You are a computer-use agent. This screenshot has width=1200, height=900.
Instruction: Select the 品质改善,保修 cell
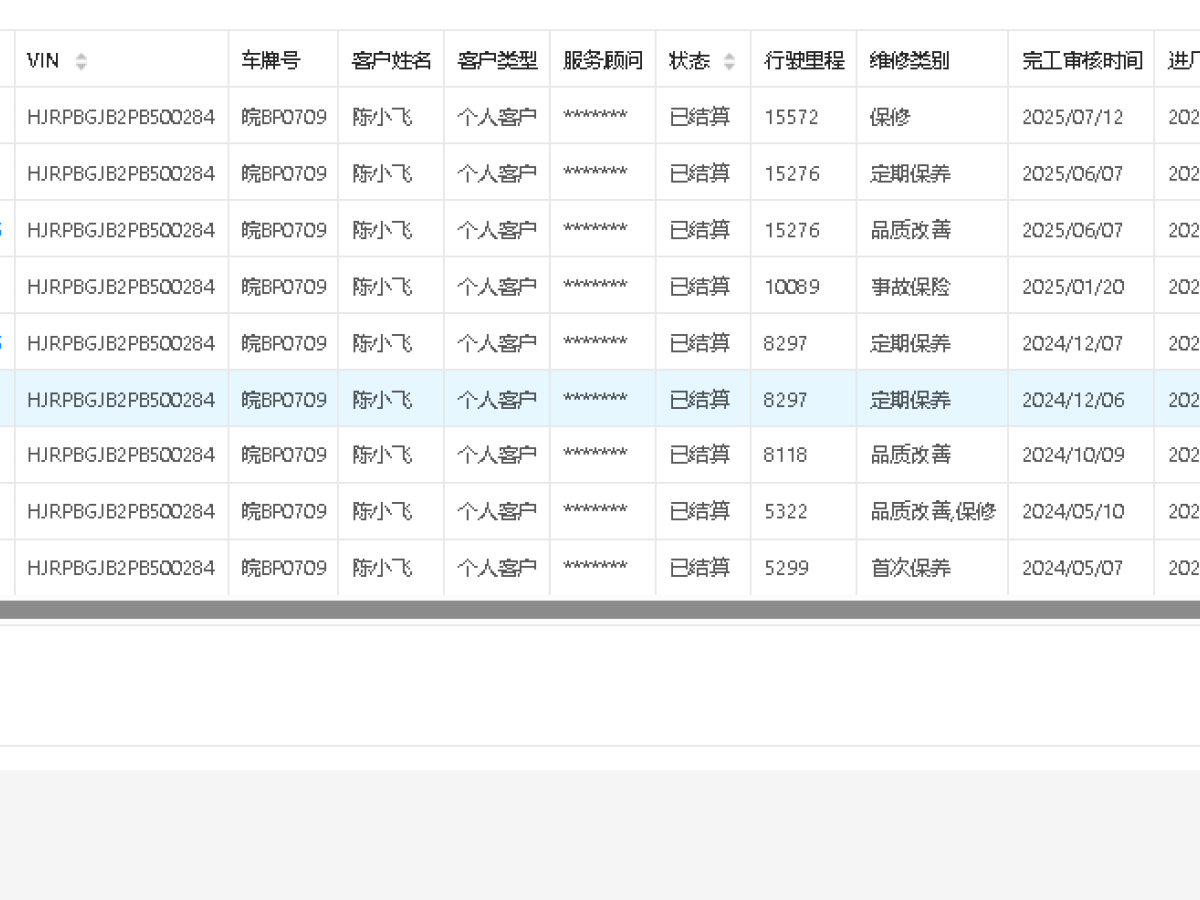point(933,512)
